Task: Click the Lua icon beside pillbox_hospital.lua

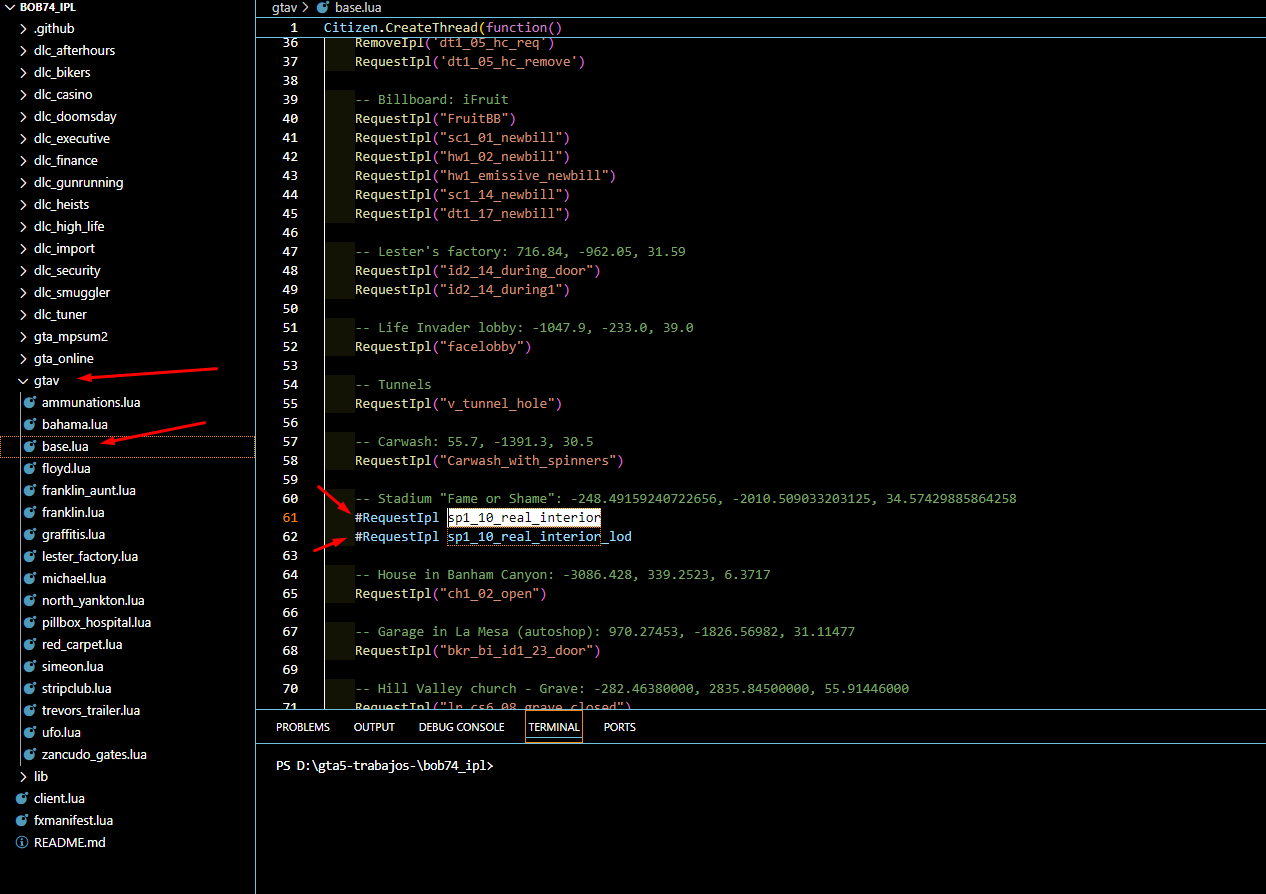Action: coord(29,622)
